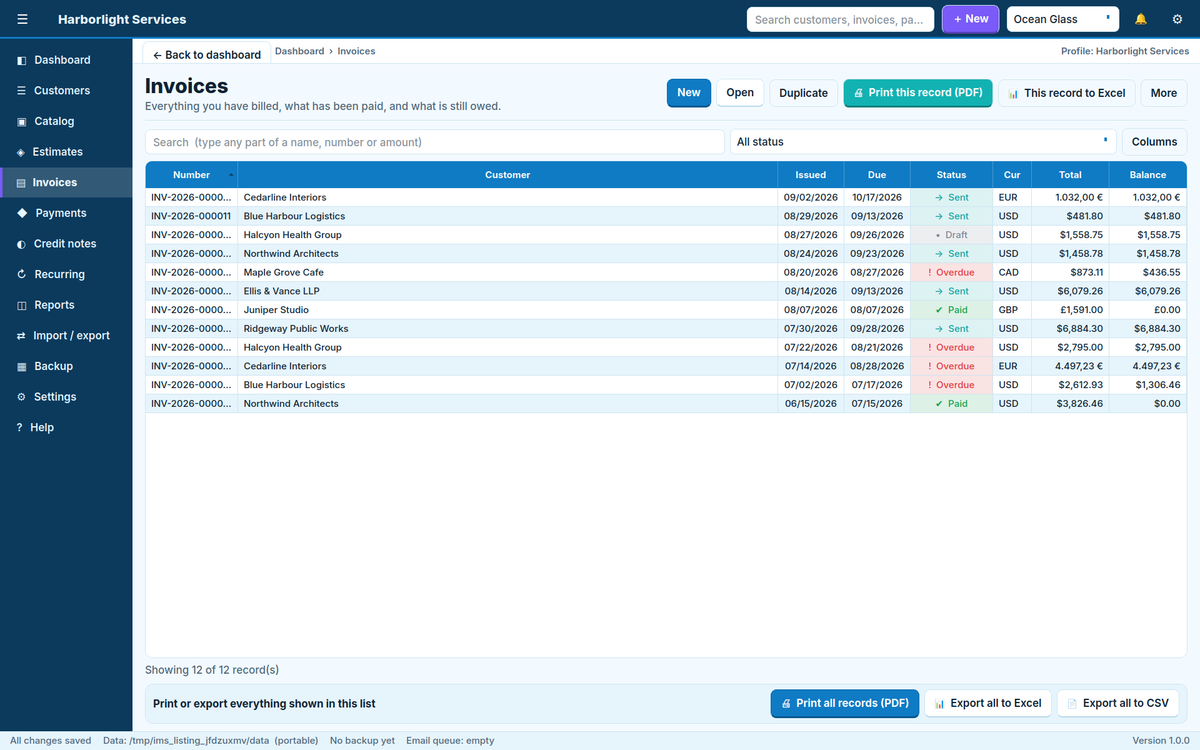Click the 4.497,23 € total cell
This screenshot has width=1200, height=750.
[x=1070, y=366]
